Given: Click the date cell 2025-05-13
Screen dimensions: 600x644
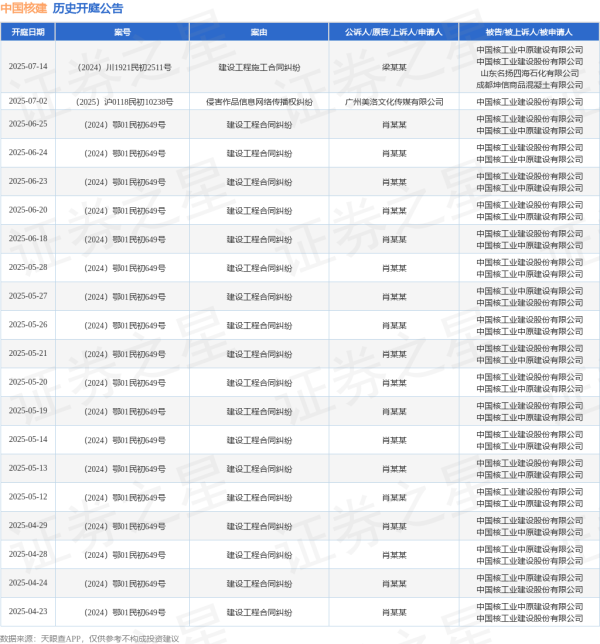Looking at the screenshot, I should point(28,468).
